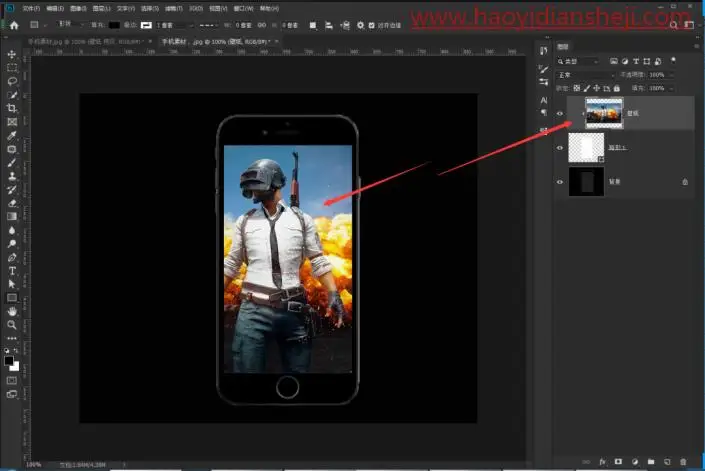Toggle shape layer filter icon
Viewport: 705px width, 471px height.
click(647, 61)
